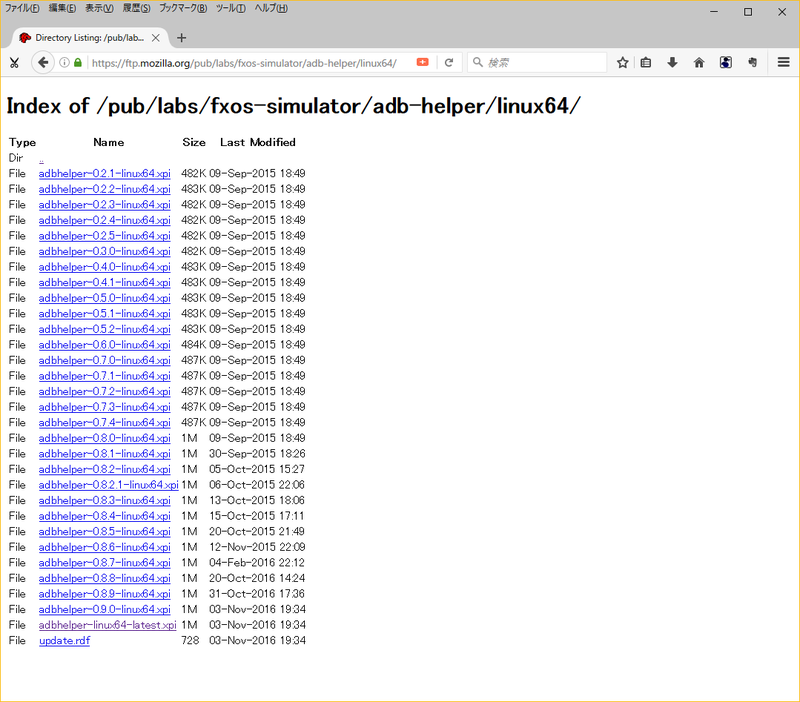Image resolution: width=800 pixels, height=702 pixels.
Task: Click the 'Last Modified' column header
Action: (x=258, y=142)
